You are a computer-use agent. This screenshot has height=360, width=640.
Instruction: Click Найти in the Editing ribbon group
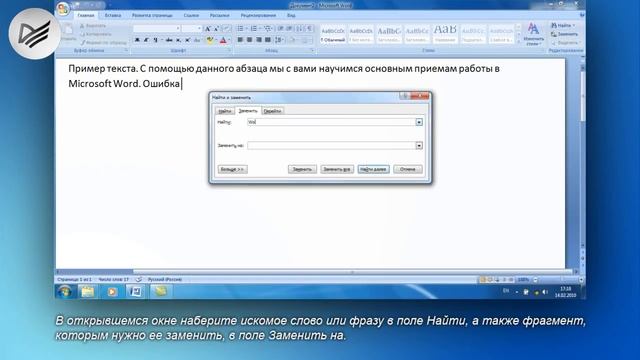click(563, 25)
